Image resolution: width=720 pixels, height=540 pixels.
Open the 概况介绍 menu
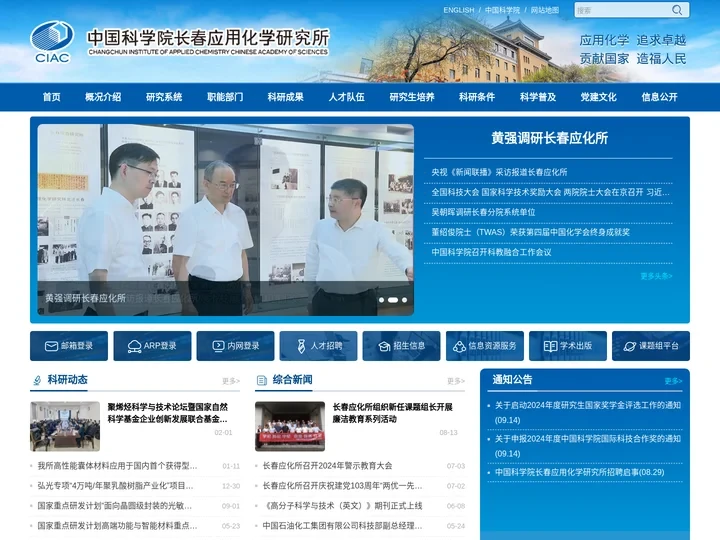click(x=103, y=97)
